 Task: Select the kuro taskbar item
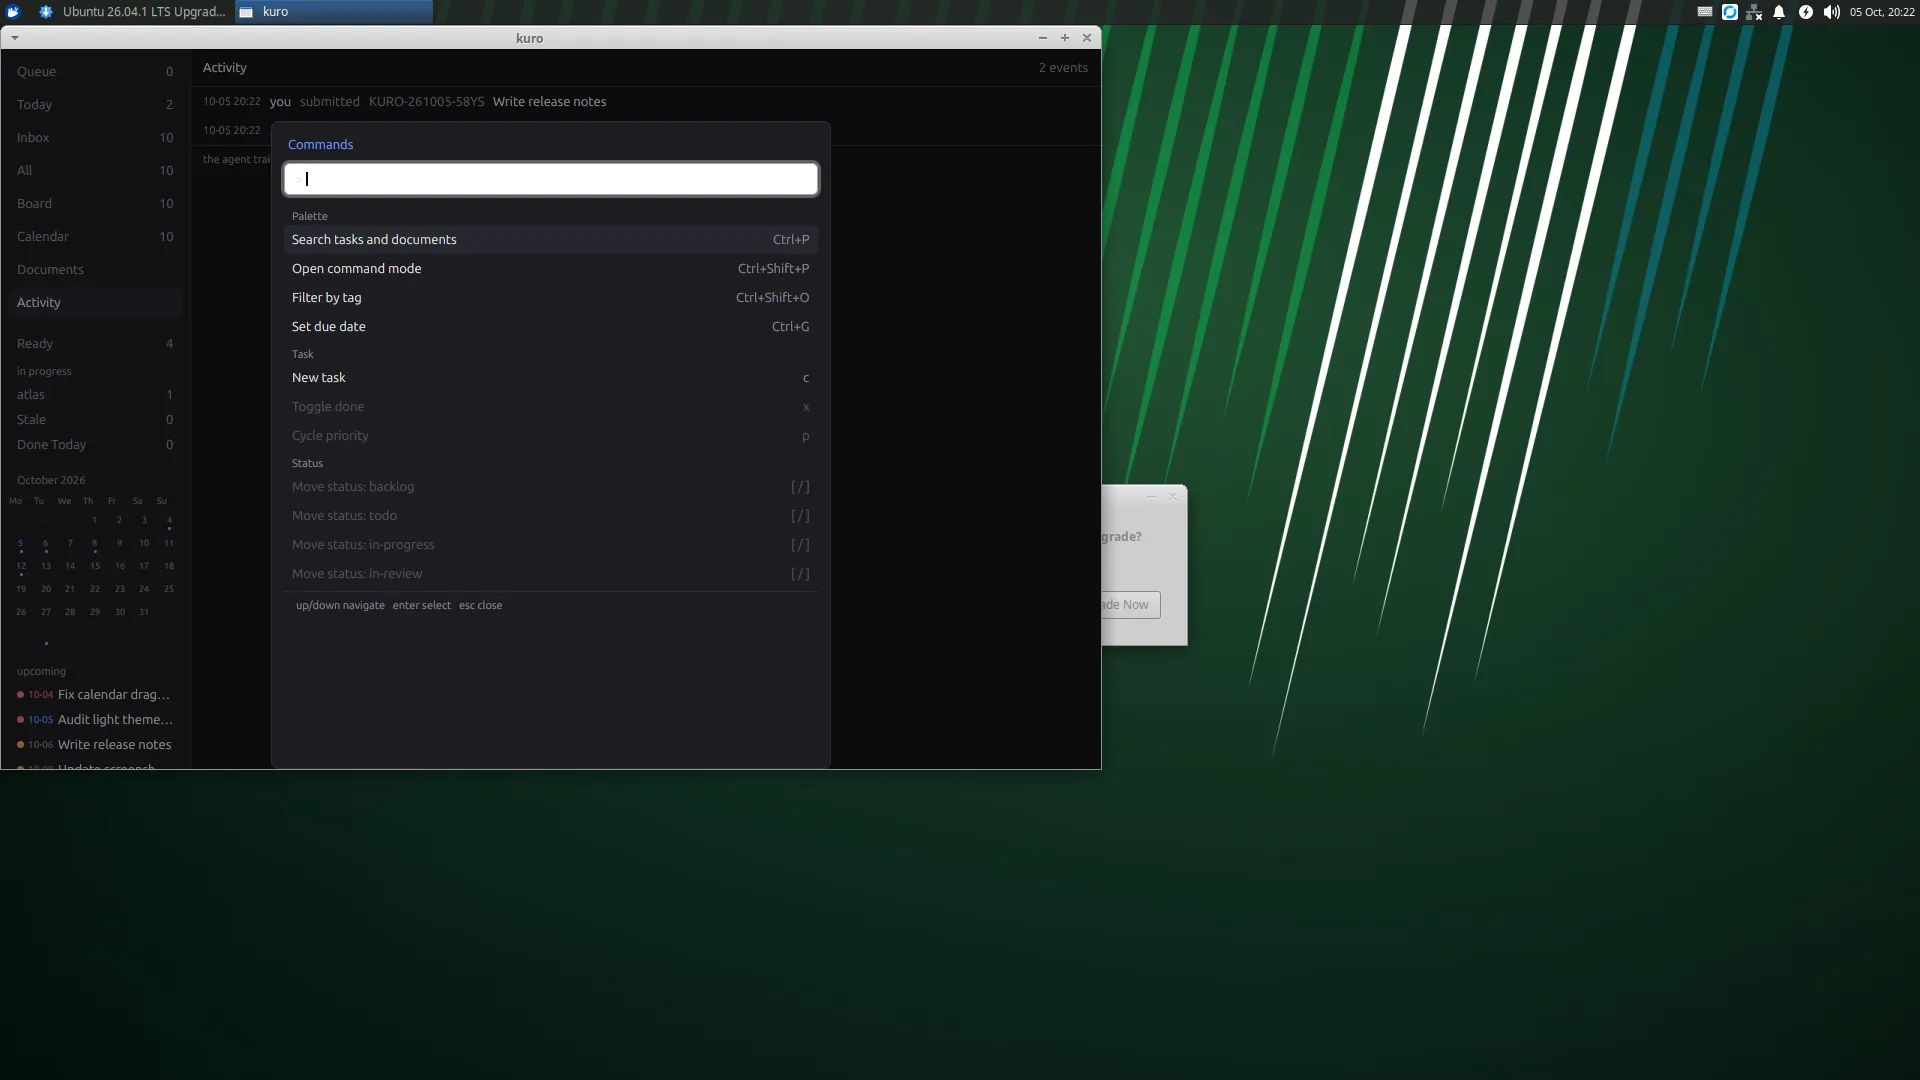(334, 12)
